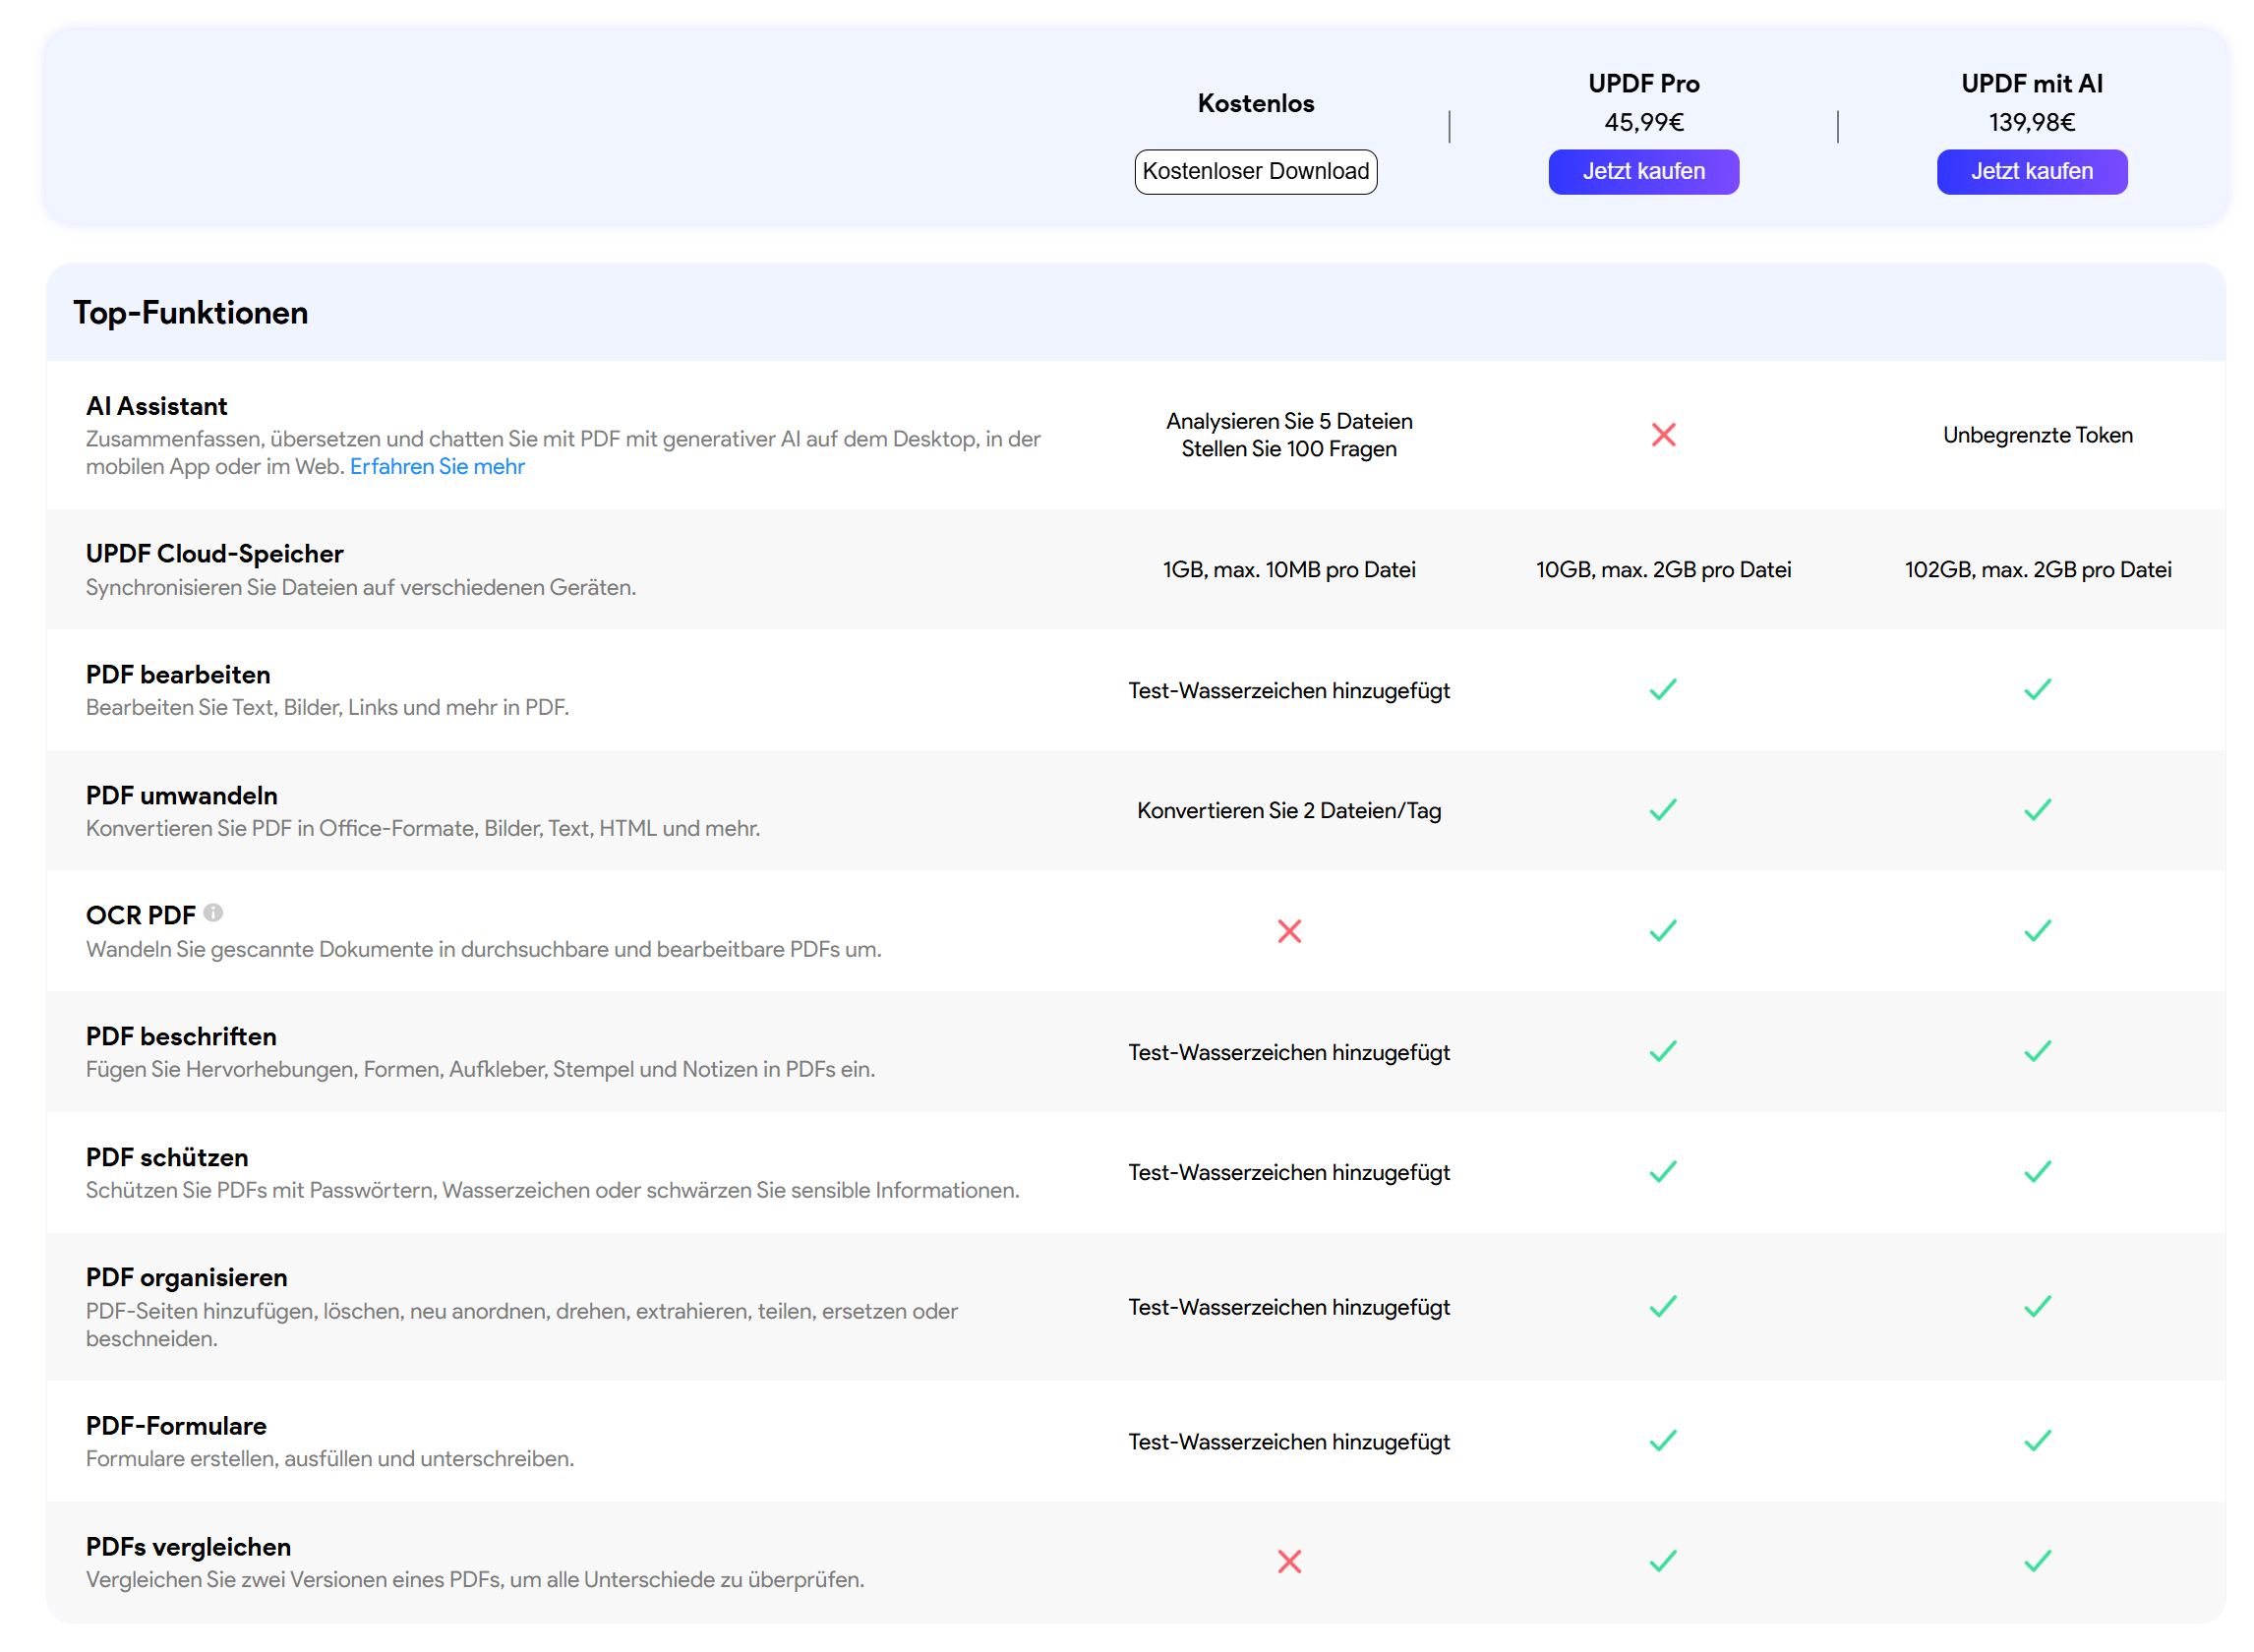Click the Synchronisieren Sie Dateien description
2254x1652 pixels.
(x=361, y=587)
